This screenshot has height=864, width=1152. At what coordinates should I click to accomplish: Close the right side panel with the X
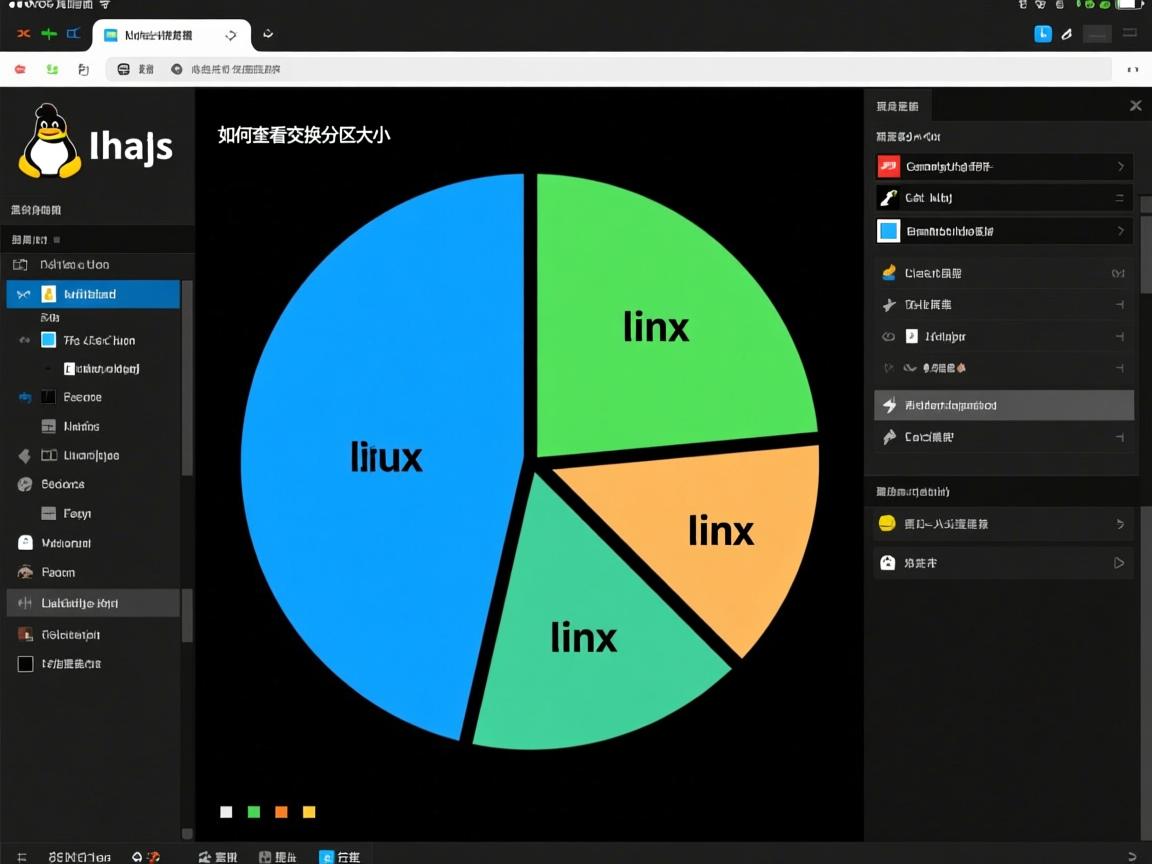coord(1135,105)
